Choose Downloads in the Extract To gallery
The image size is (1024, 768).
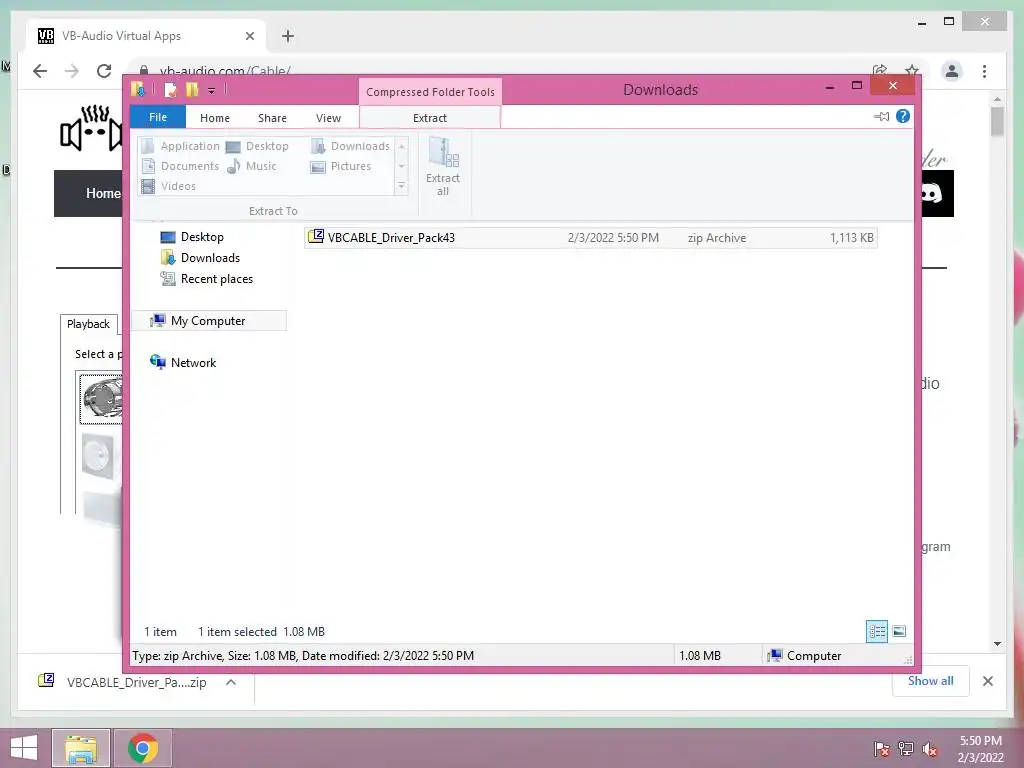(x=350, y=146)
